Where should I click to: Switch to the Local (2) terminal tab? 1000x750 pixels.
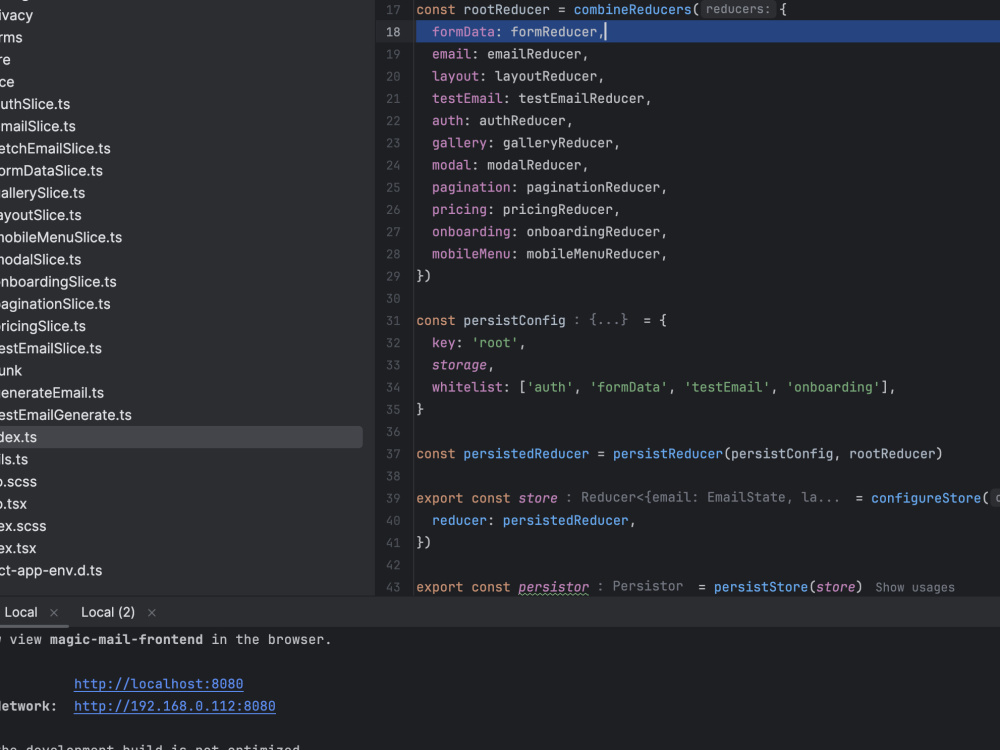point(108,612)
